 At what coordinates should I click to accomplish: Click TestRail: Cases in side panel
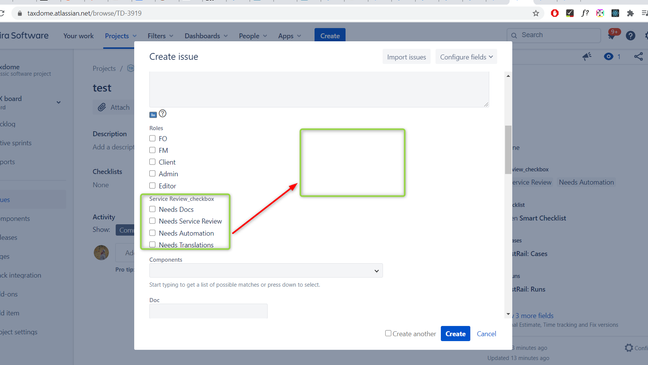(529, 254)
